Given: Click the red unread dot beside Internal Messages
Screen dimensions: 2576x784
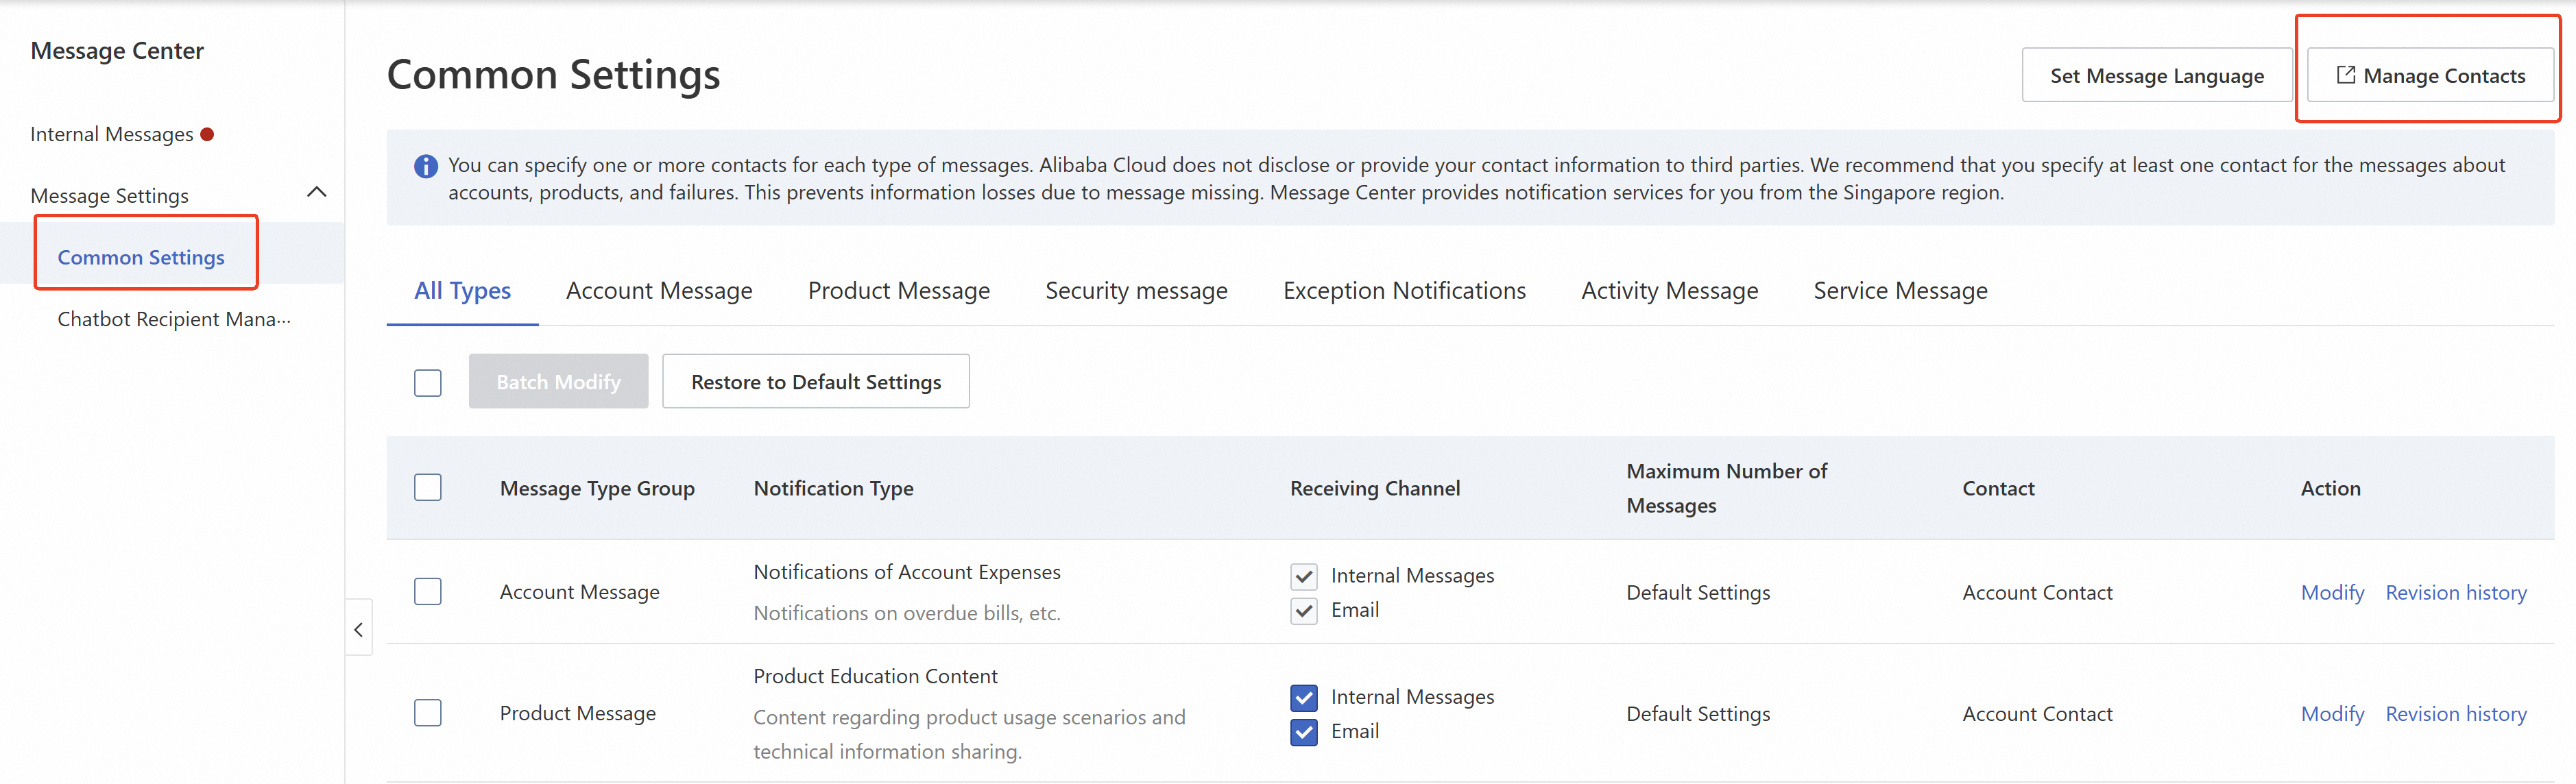Looking at the screenshot, I should coord(207,134).
